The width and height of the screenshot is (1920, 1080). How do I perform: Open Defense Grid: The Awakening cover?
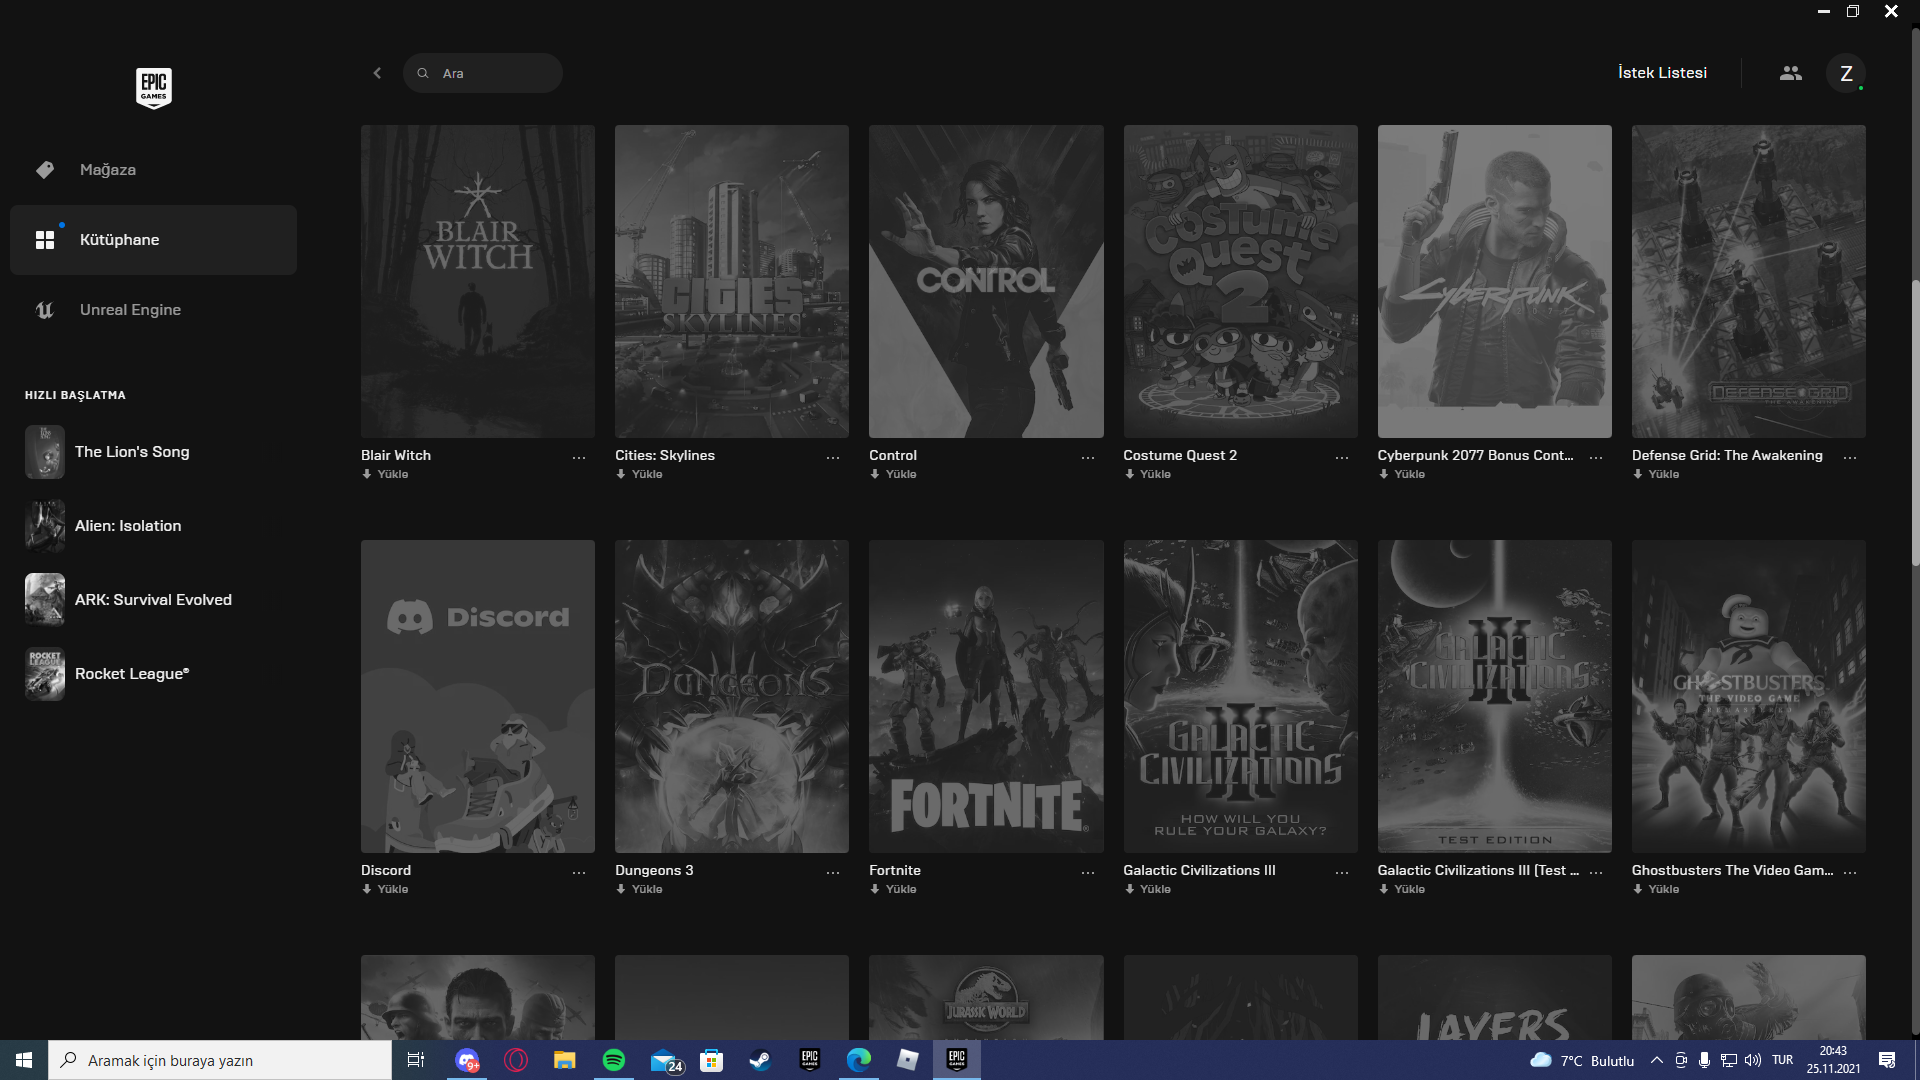point(1749,281)
